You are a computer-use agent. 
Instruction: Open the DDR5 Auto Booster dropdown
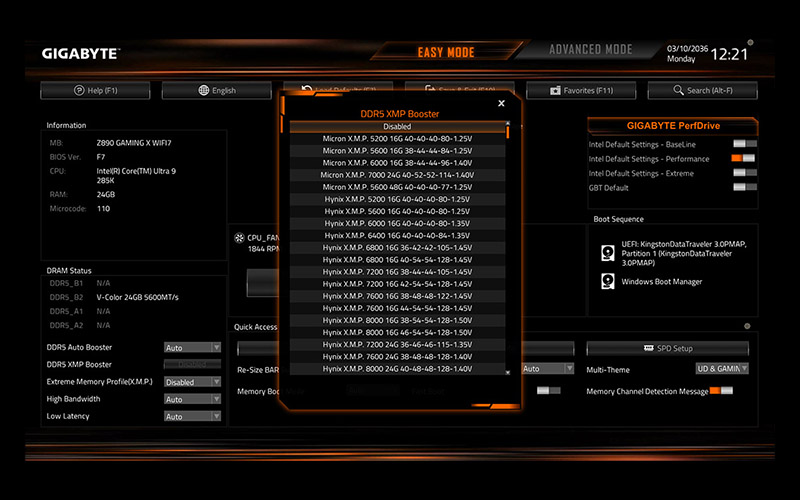[x=192, y=347]
